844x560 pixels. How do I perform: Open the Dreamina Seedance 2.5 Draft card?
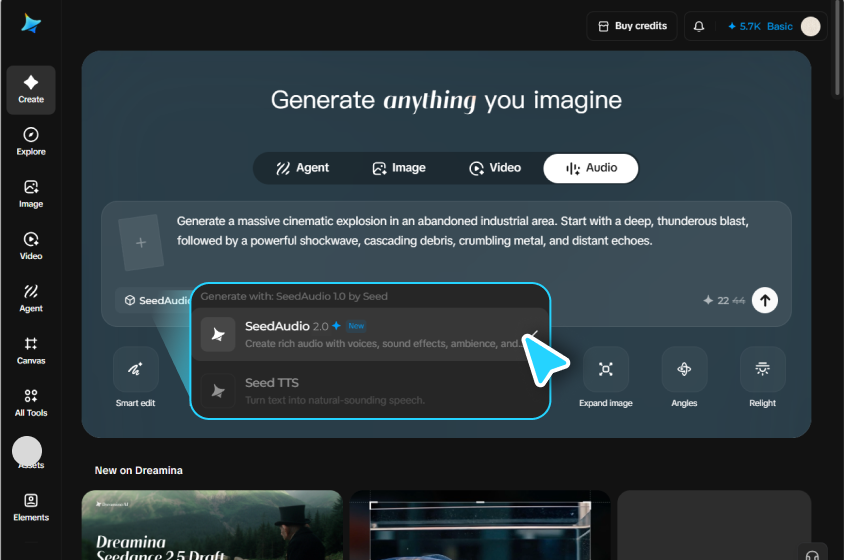[x=212, y=525]
